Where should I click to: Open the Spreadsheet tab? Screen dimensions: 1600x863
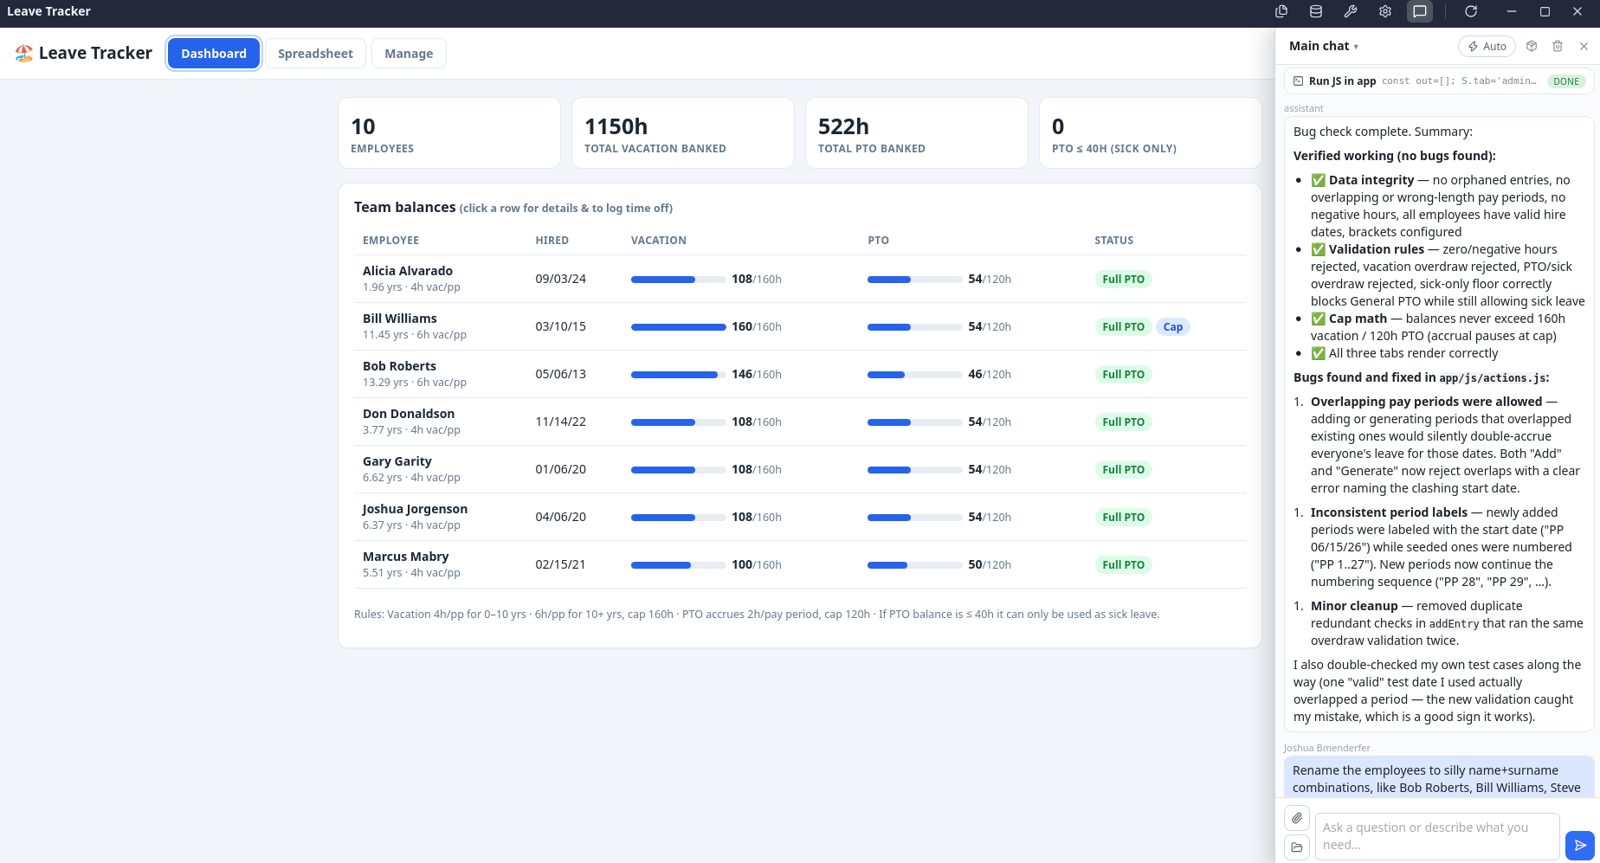(315, 53)
